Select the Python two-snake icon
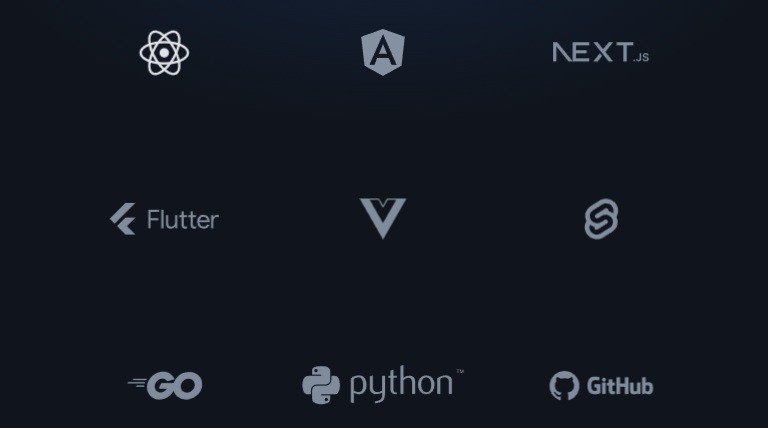Image resolution: width=768 pixels, height=428 pixels. click(x=321, y=385)
